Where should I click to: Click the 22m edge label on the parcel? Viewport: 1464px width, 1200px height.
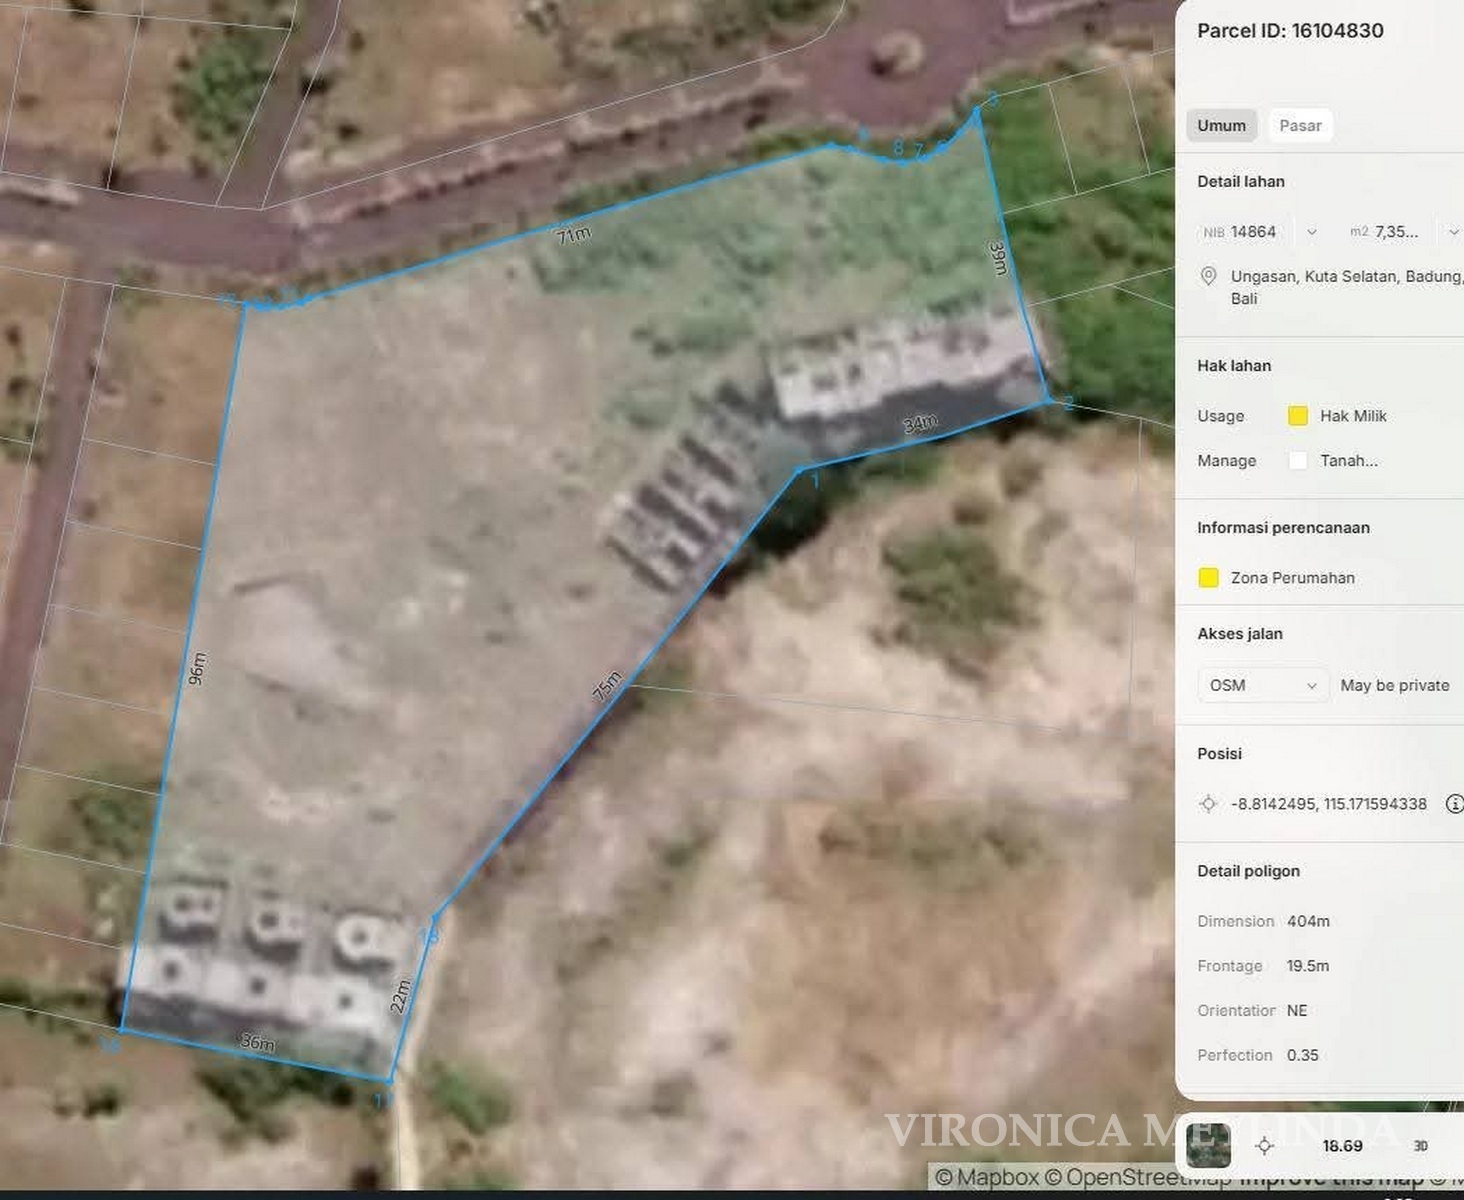pyautogui.click(x=400, y=996)
